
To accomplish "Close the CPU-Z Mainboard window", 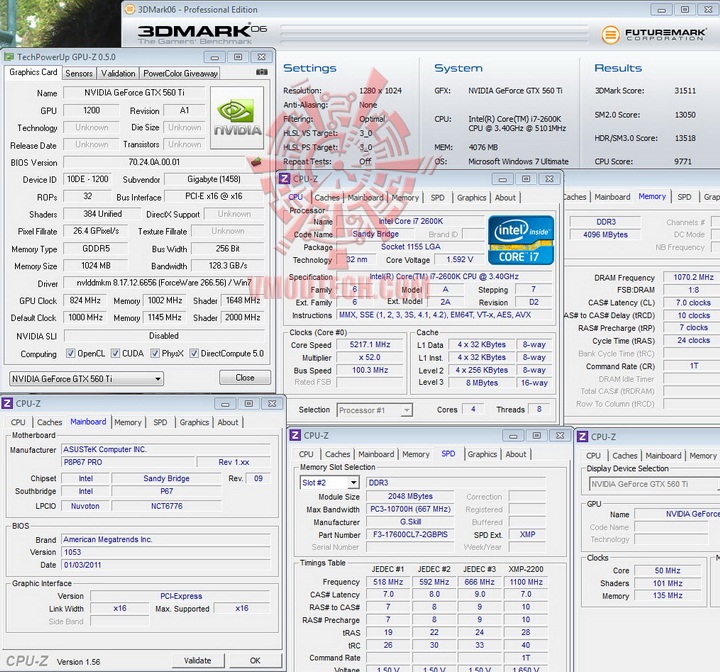I will (x=272, y=403).
